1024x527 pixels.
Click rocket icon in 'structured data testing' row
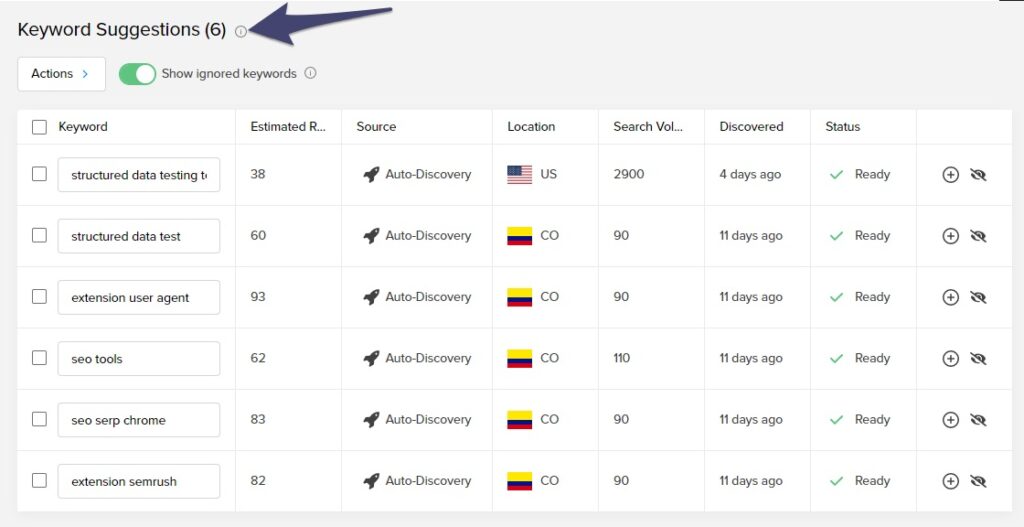(371, 174)
